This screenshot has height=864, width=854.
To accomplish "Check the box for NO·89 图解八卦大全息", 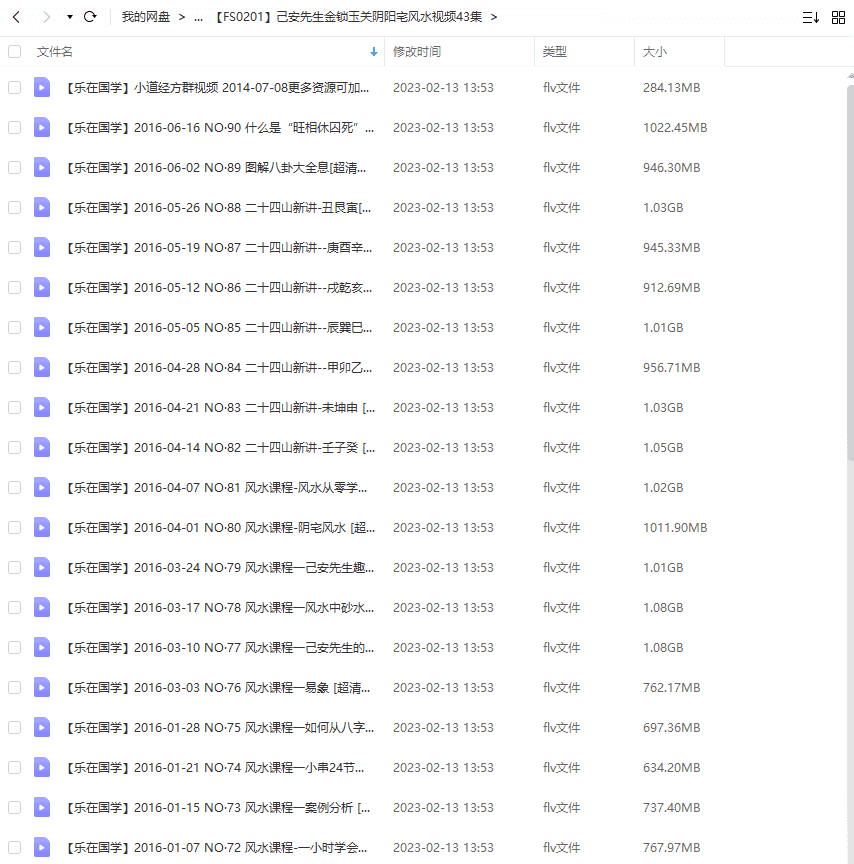I will click(14, 167).
